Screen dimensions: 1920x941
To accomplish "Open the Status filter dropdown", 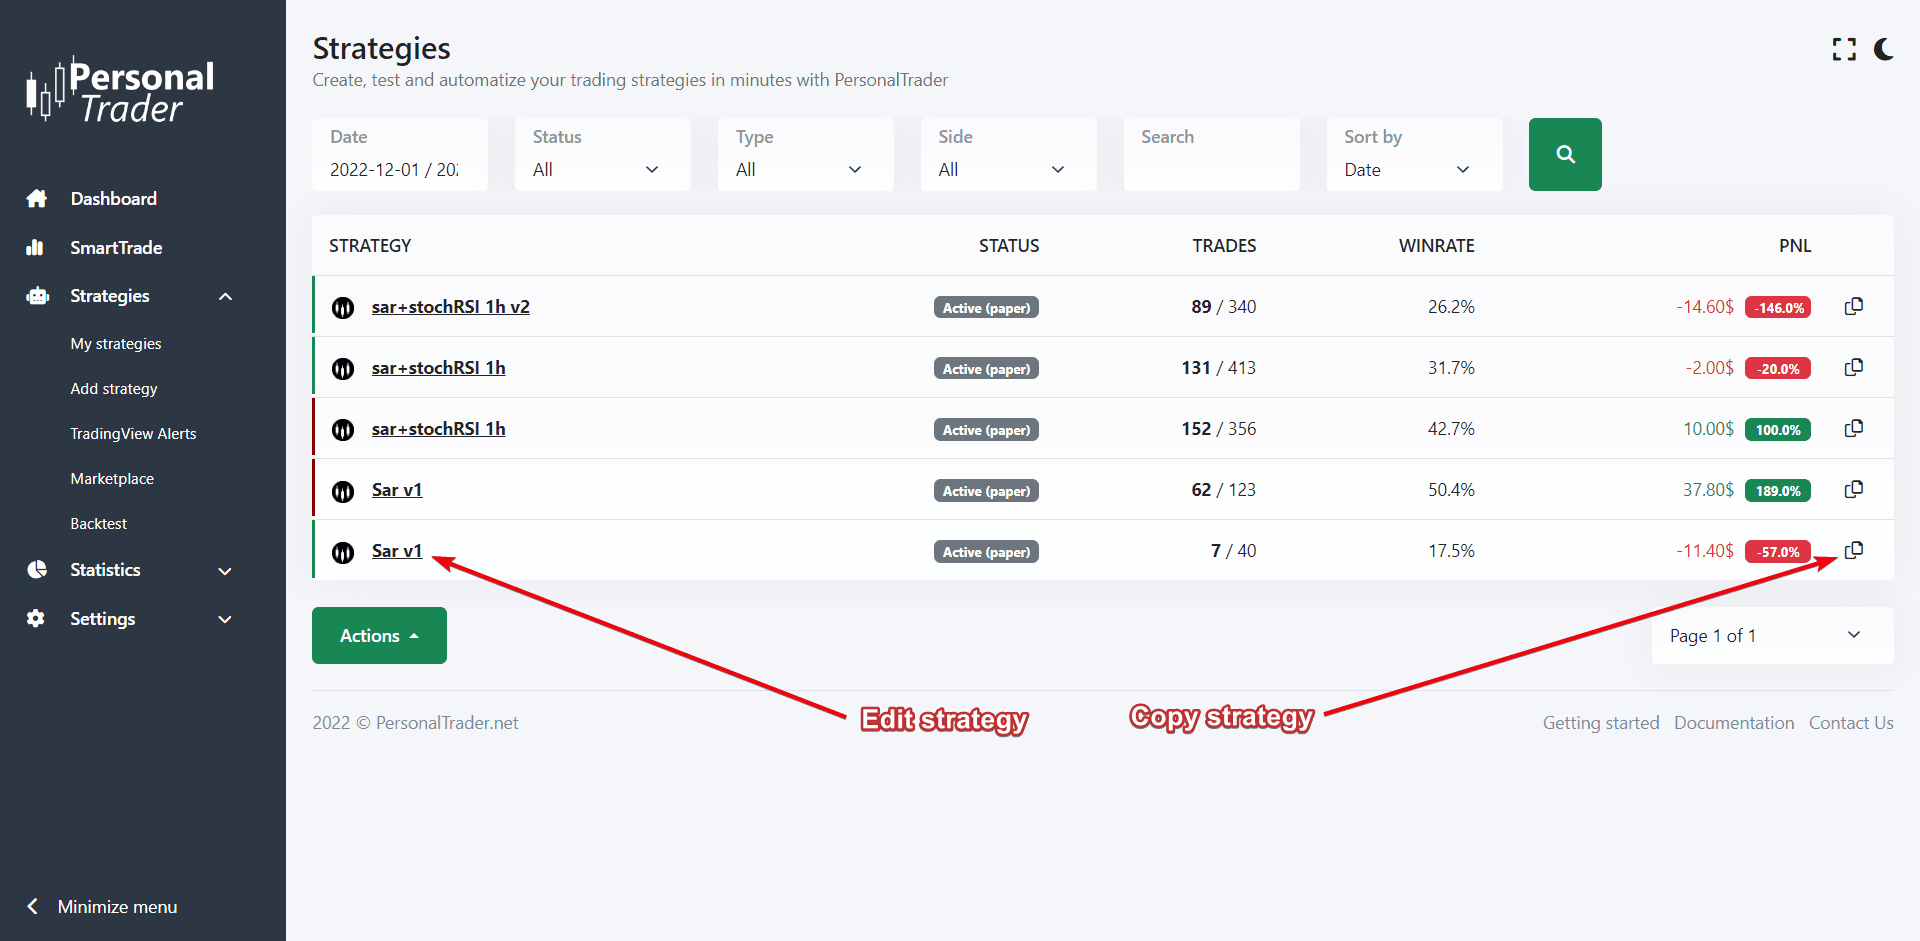I will coord(602,169).
